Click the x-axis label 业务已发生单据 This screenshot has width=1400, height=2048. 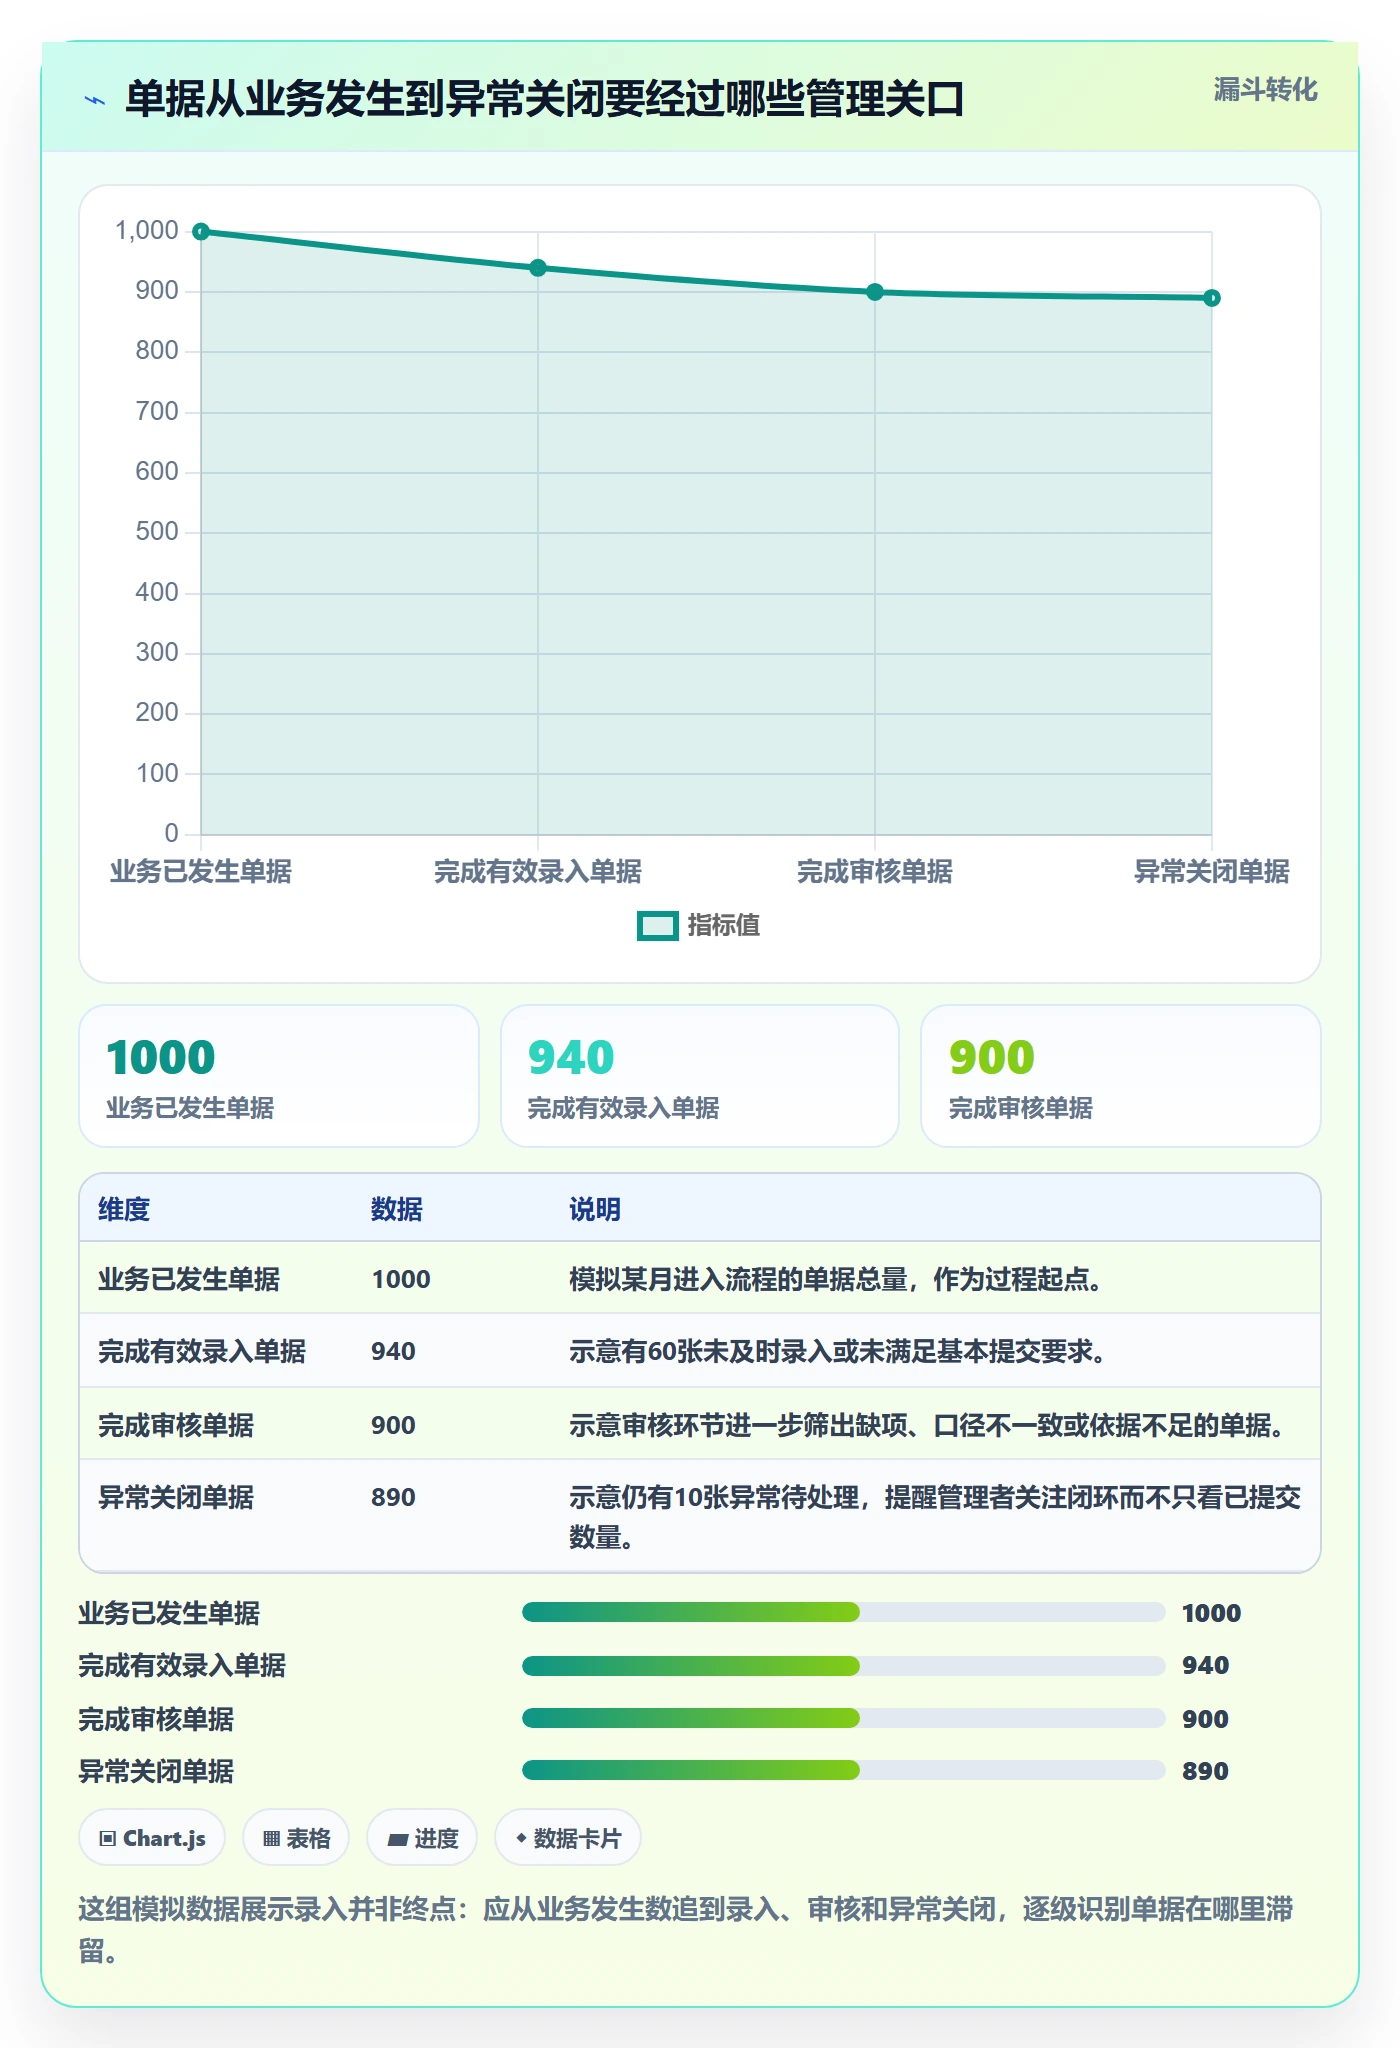(x=201, y=871)
